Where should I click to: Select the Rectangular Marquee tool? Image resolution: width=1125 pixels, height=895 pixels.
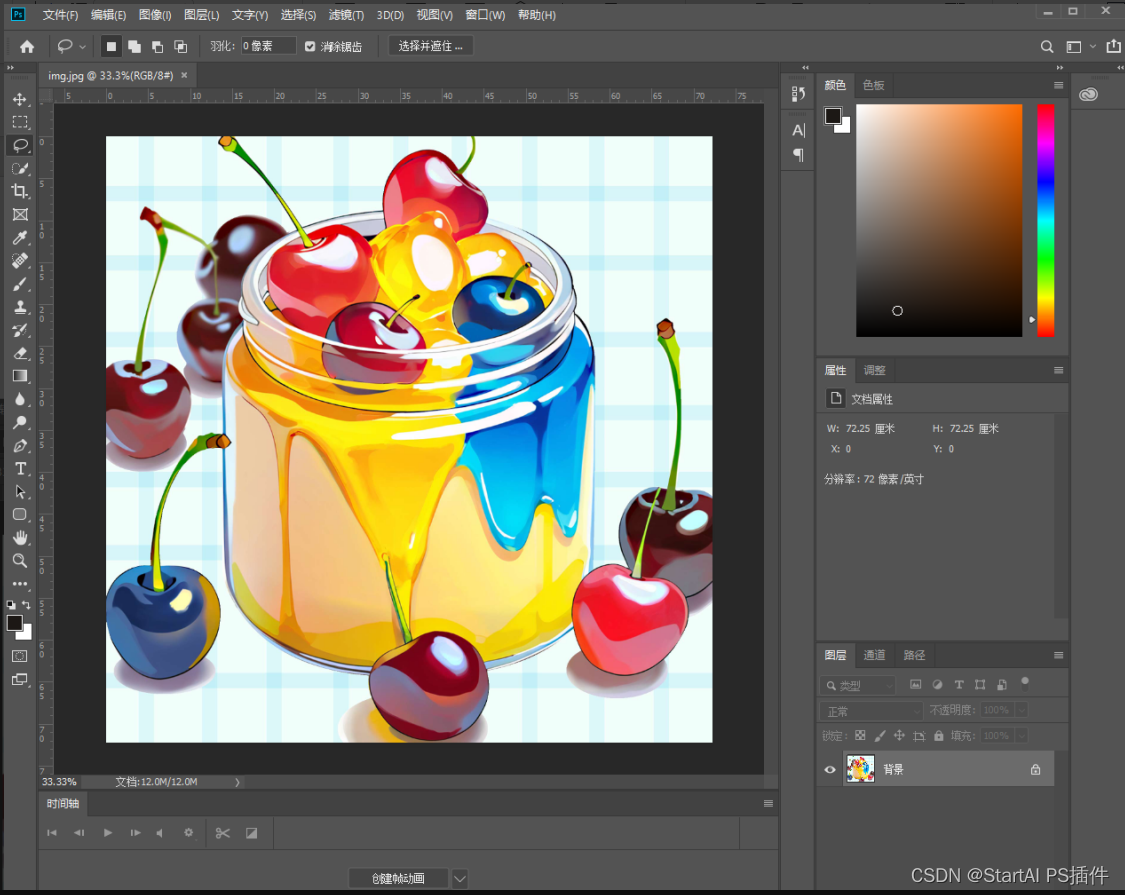(x=19, y=122)
